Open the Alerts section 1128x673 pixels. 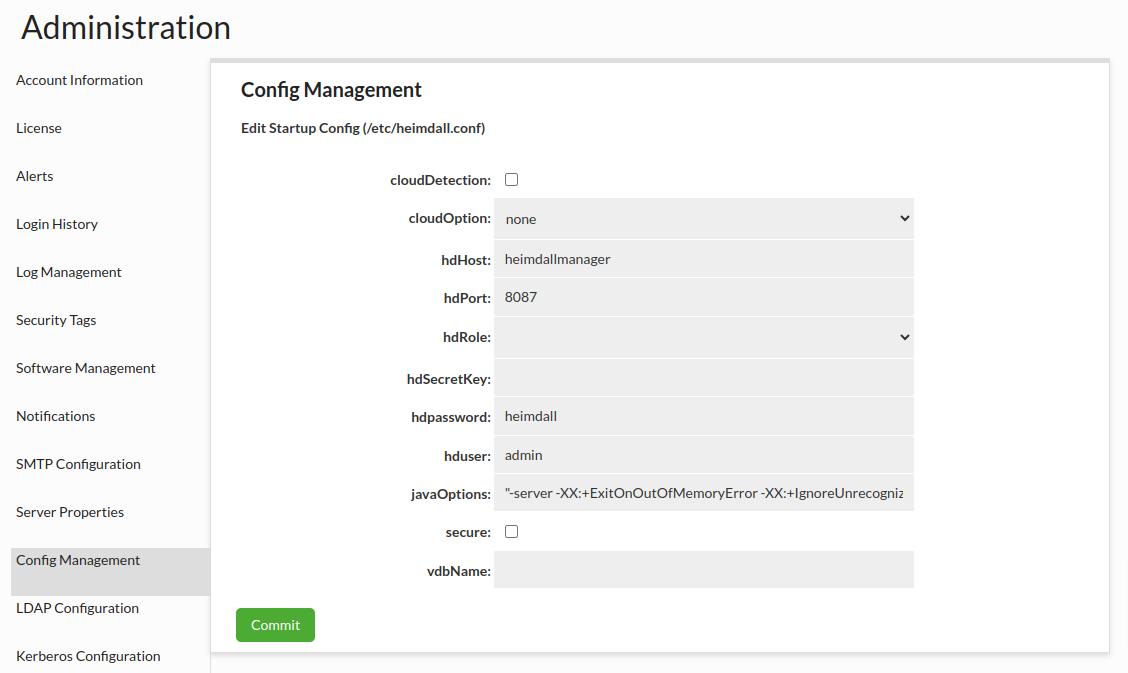click(x=35, y=176)
